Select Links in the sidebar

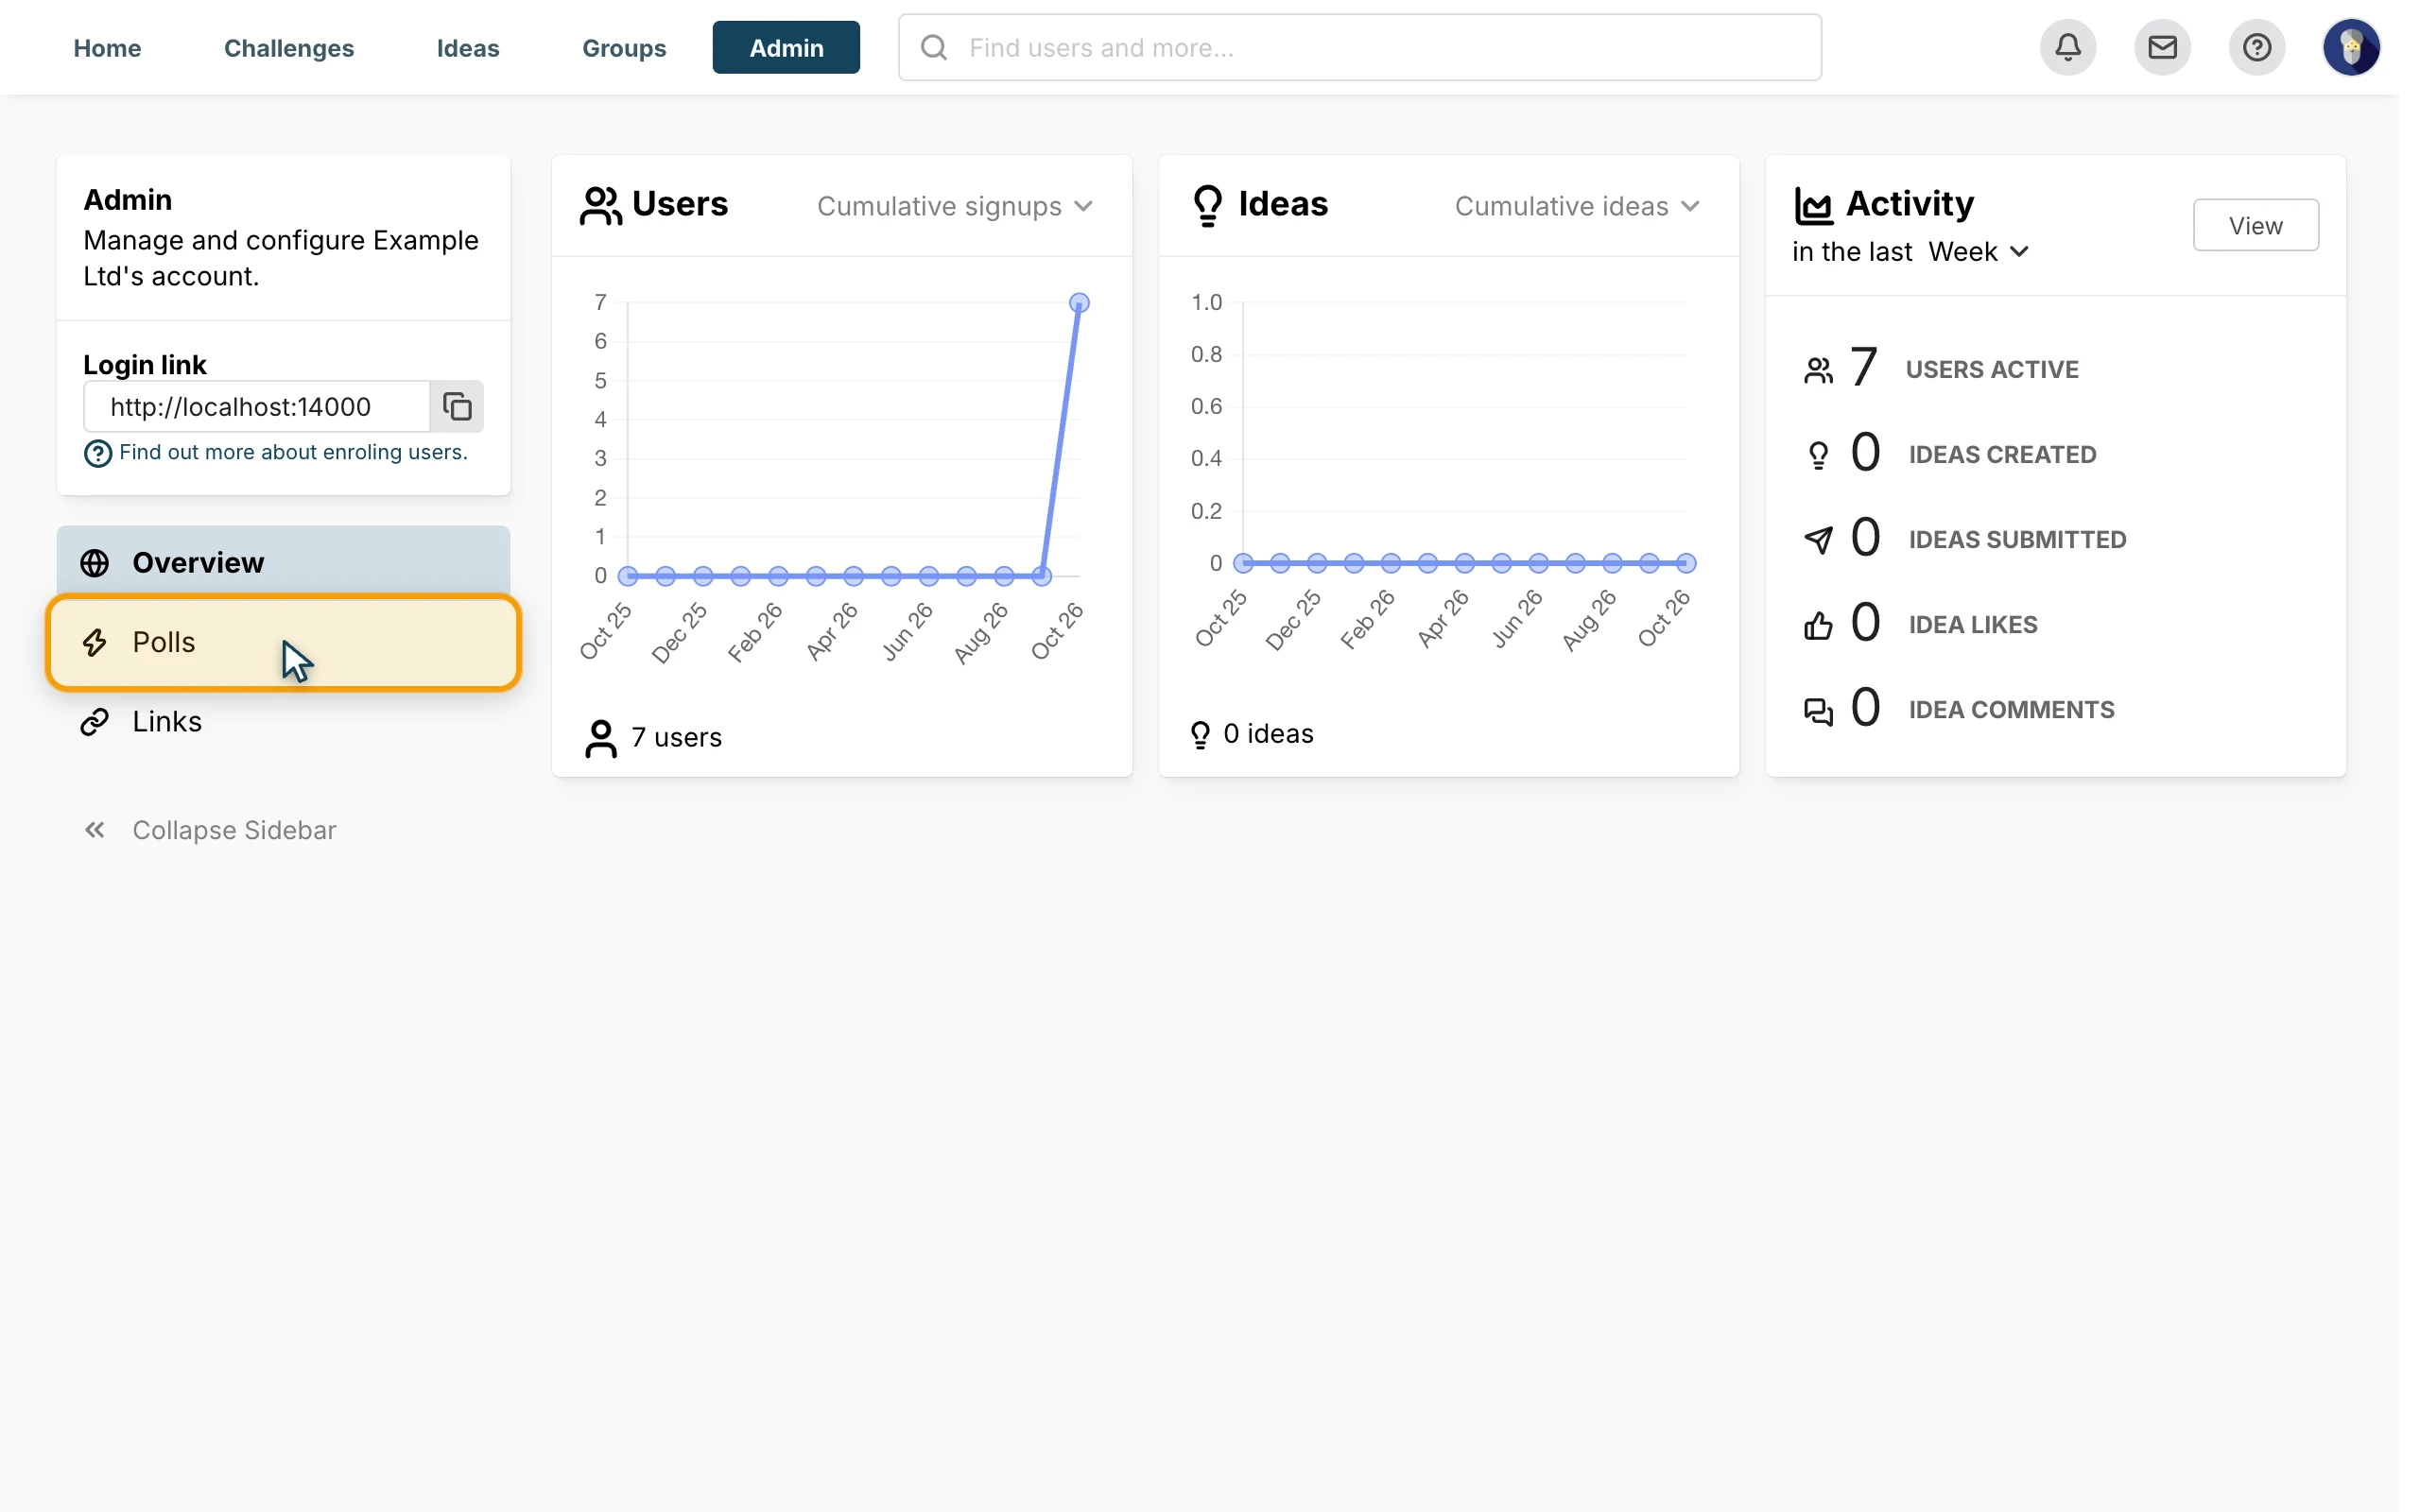(283, 721)
